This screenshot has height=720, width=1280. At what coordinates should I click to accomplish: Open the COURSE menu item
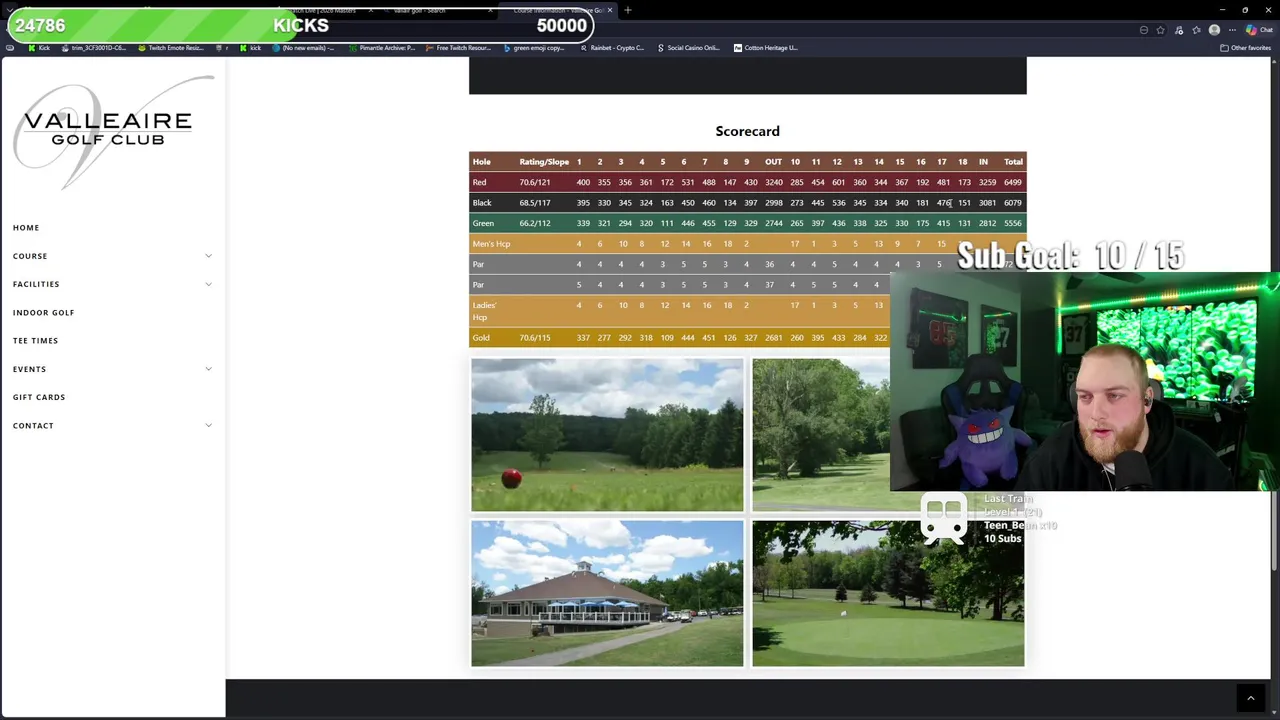pos(30,256)
